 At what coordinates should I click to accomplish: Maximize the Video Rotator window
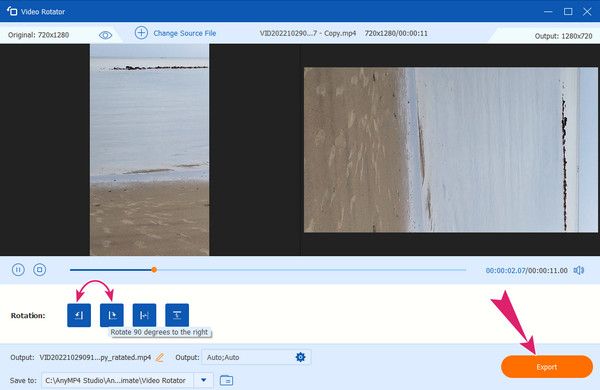point(568,11)
